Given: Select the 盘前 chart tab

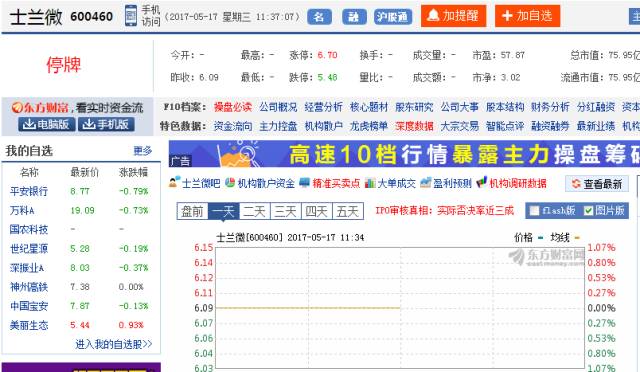Looking at the screenshot, I should 193,212.
